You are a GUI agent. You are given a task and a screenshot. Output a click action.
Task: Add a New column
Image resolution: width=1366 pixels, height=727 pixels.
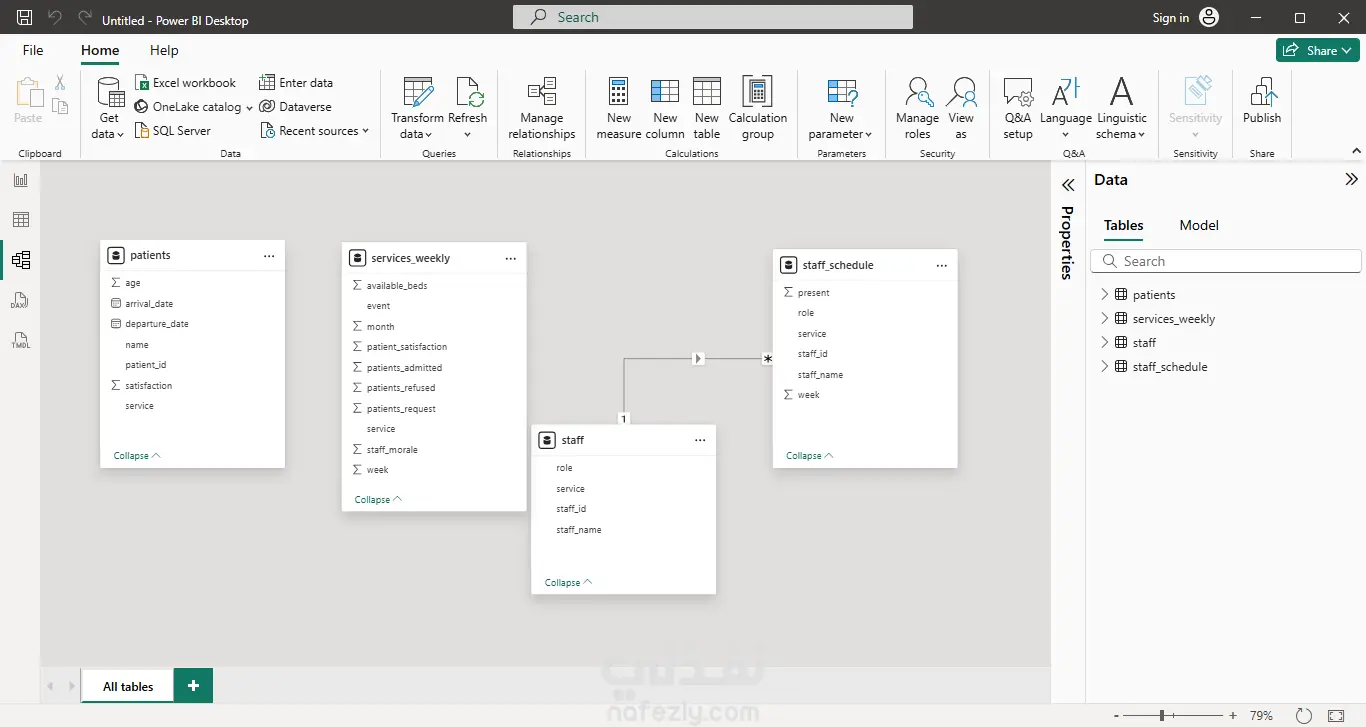tap(665, 108)
